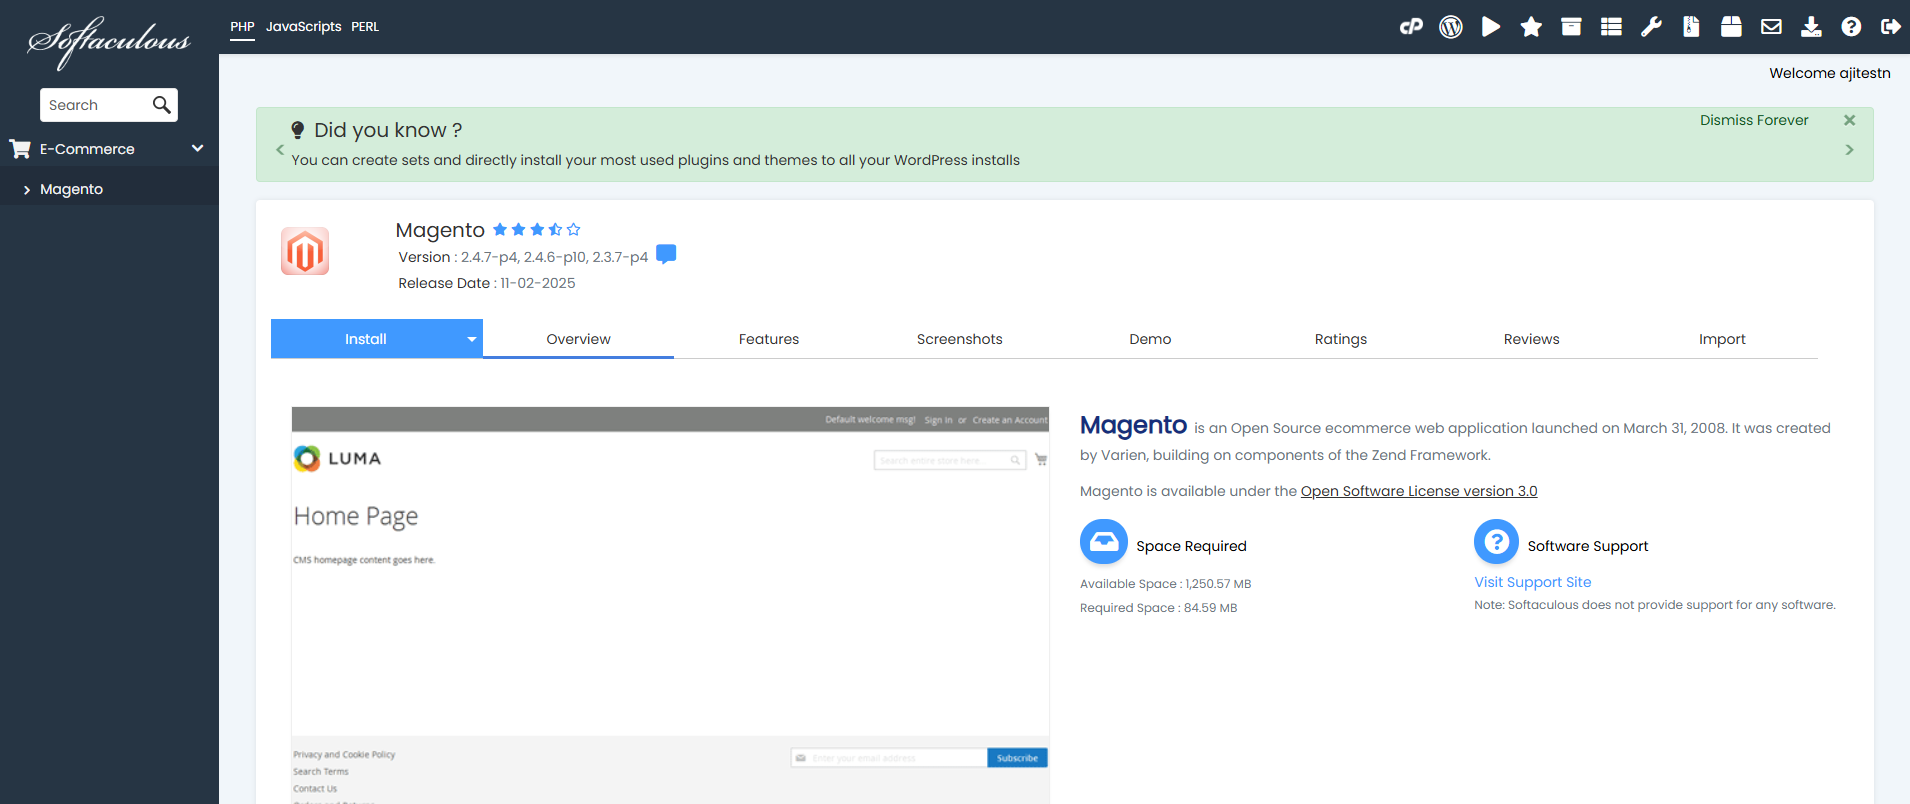
Task: Click the archive box installations icon
Action: click(x=1571, y=27)
